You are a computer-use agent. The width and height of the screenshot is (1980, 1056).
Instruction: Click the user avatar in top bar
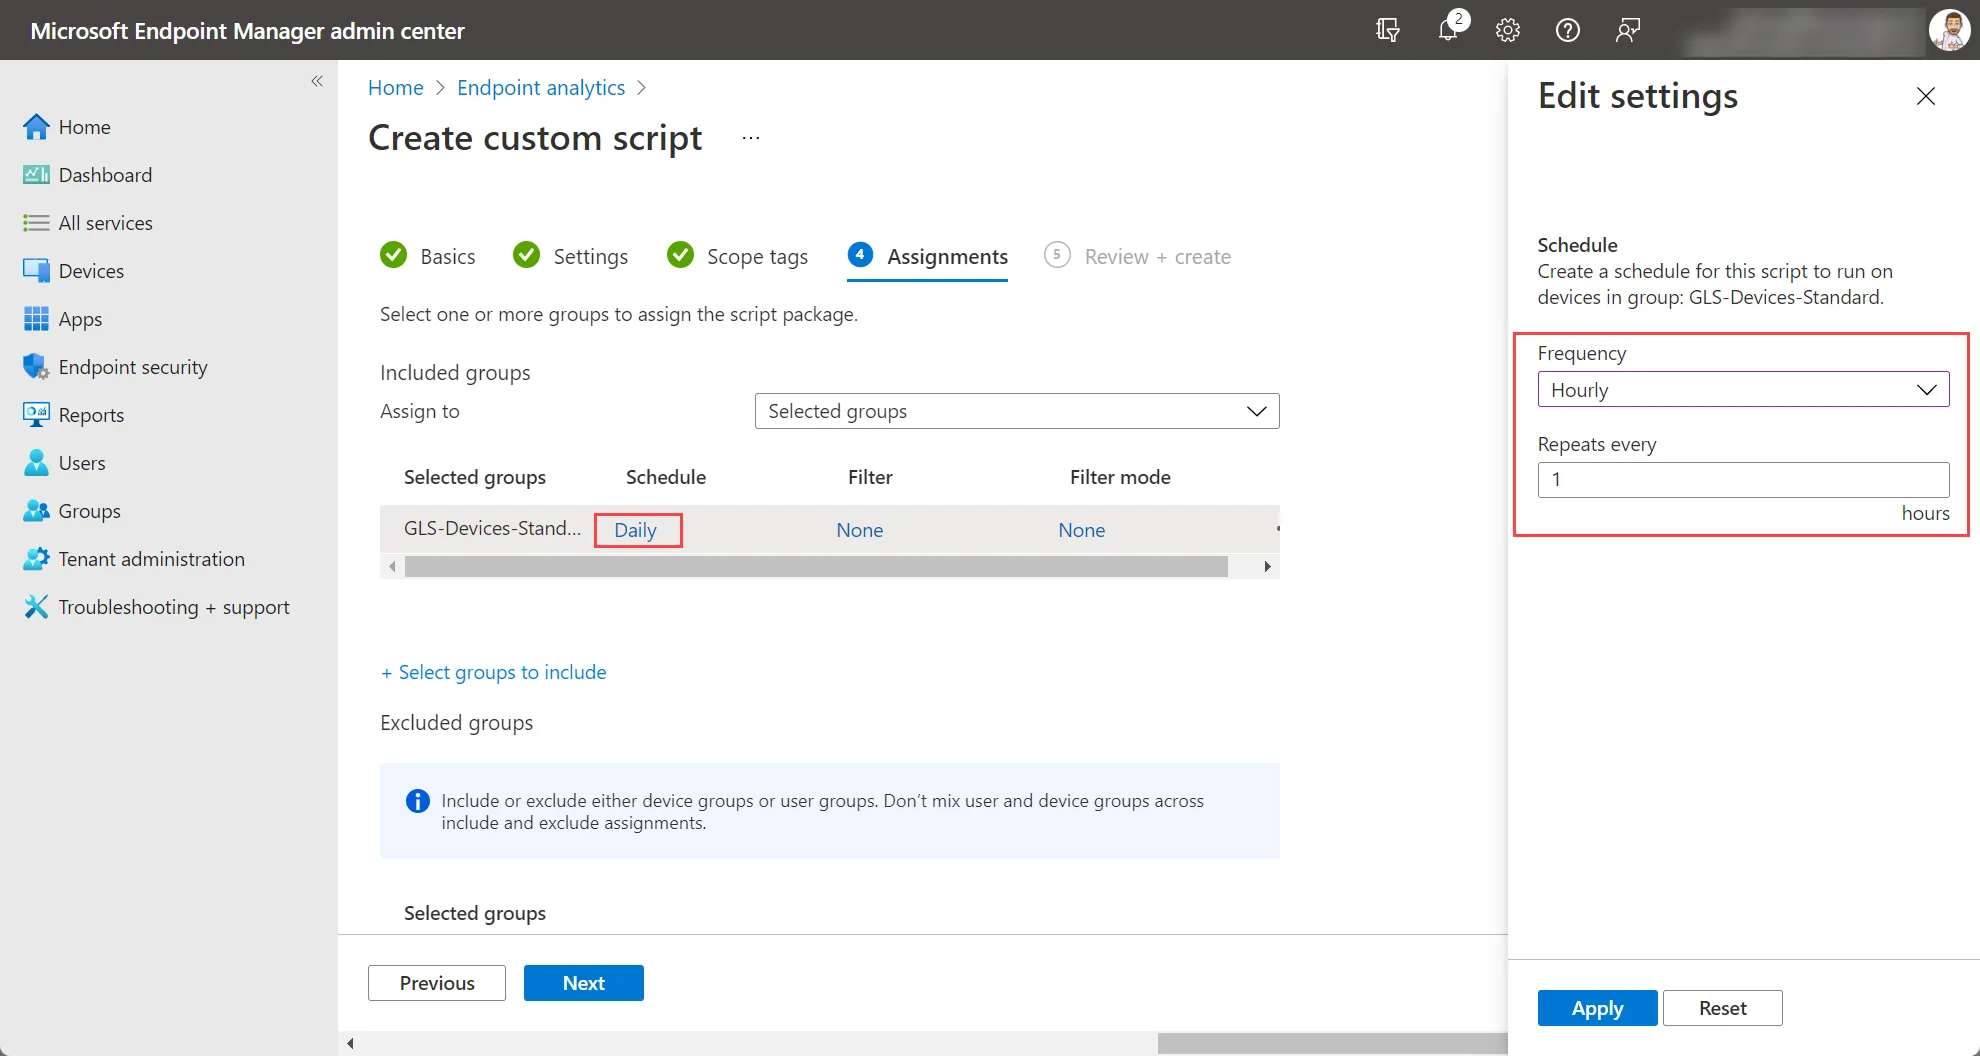1949,30
